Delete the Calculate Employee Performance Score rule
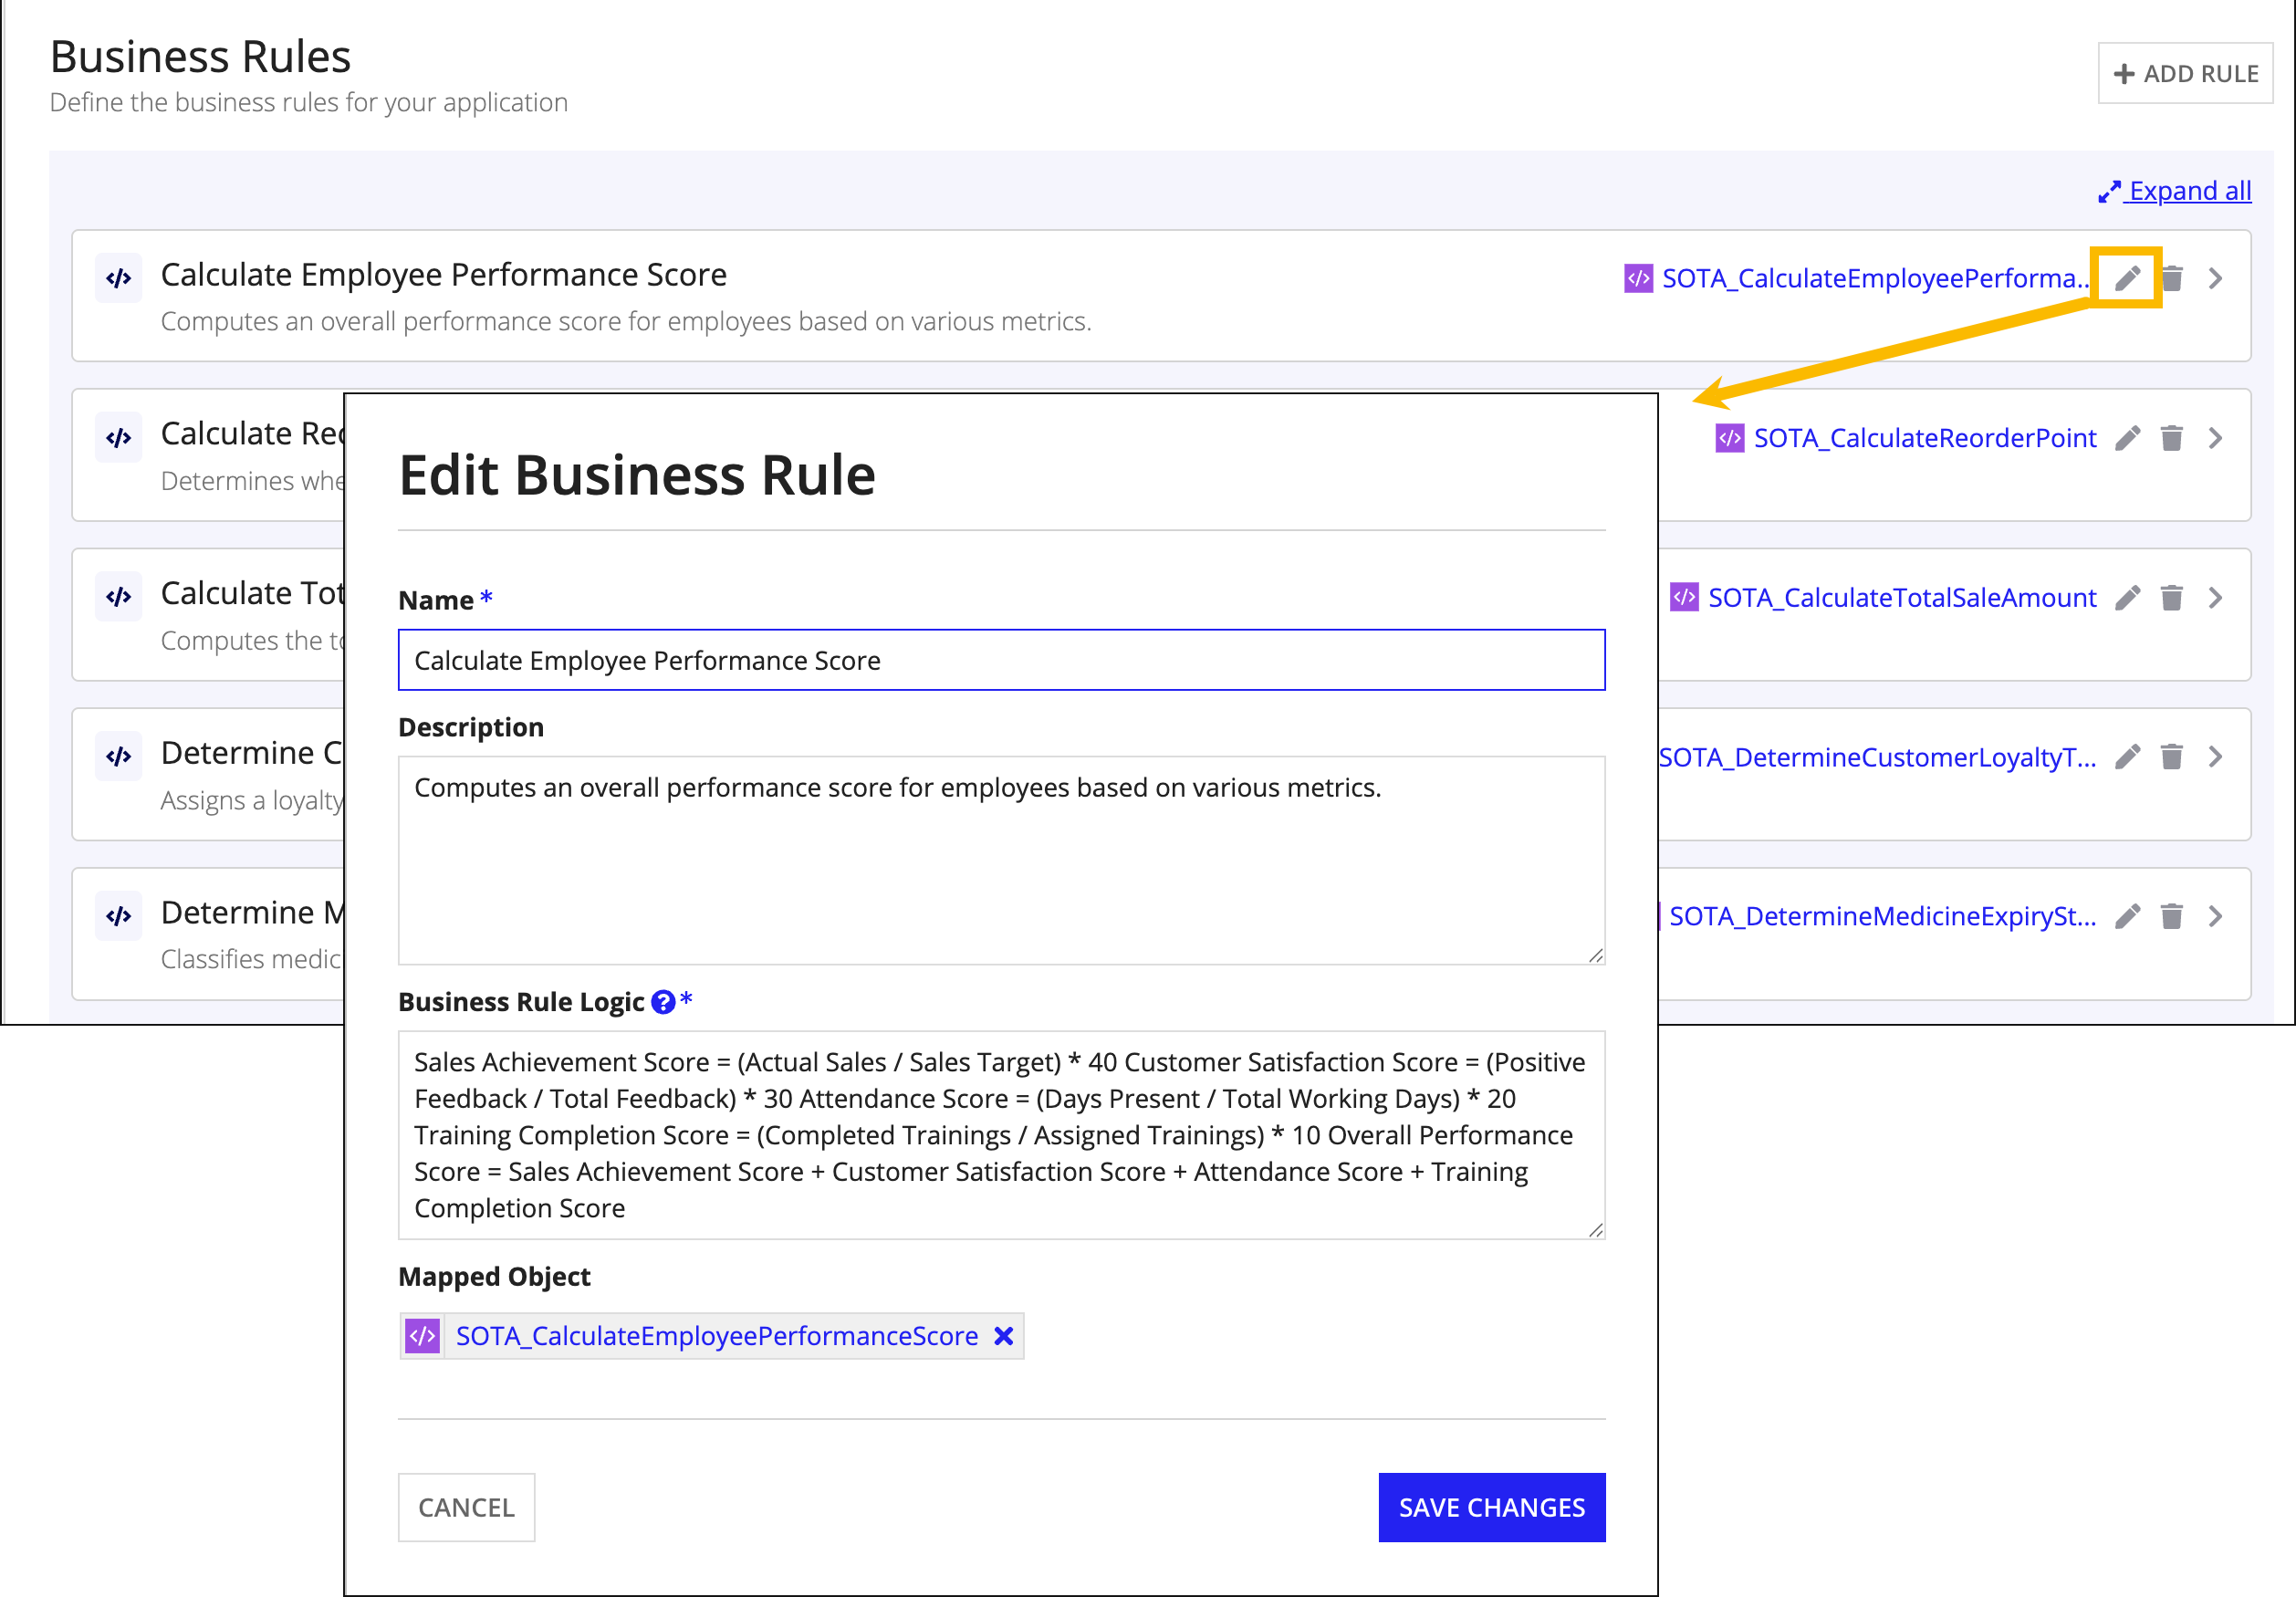This screenshot has height=1597, width=2296. (x=2172, y=278)
